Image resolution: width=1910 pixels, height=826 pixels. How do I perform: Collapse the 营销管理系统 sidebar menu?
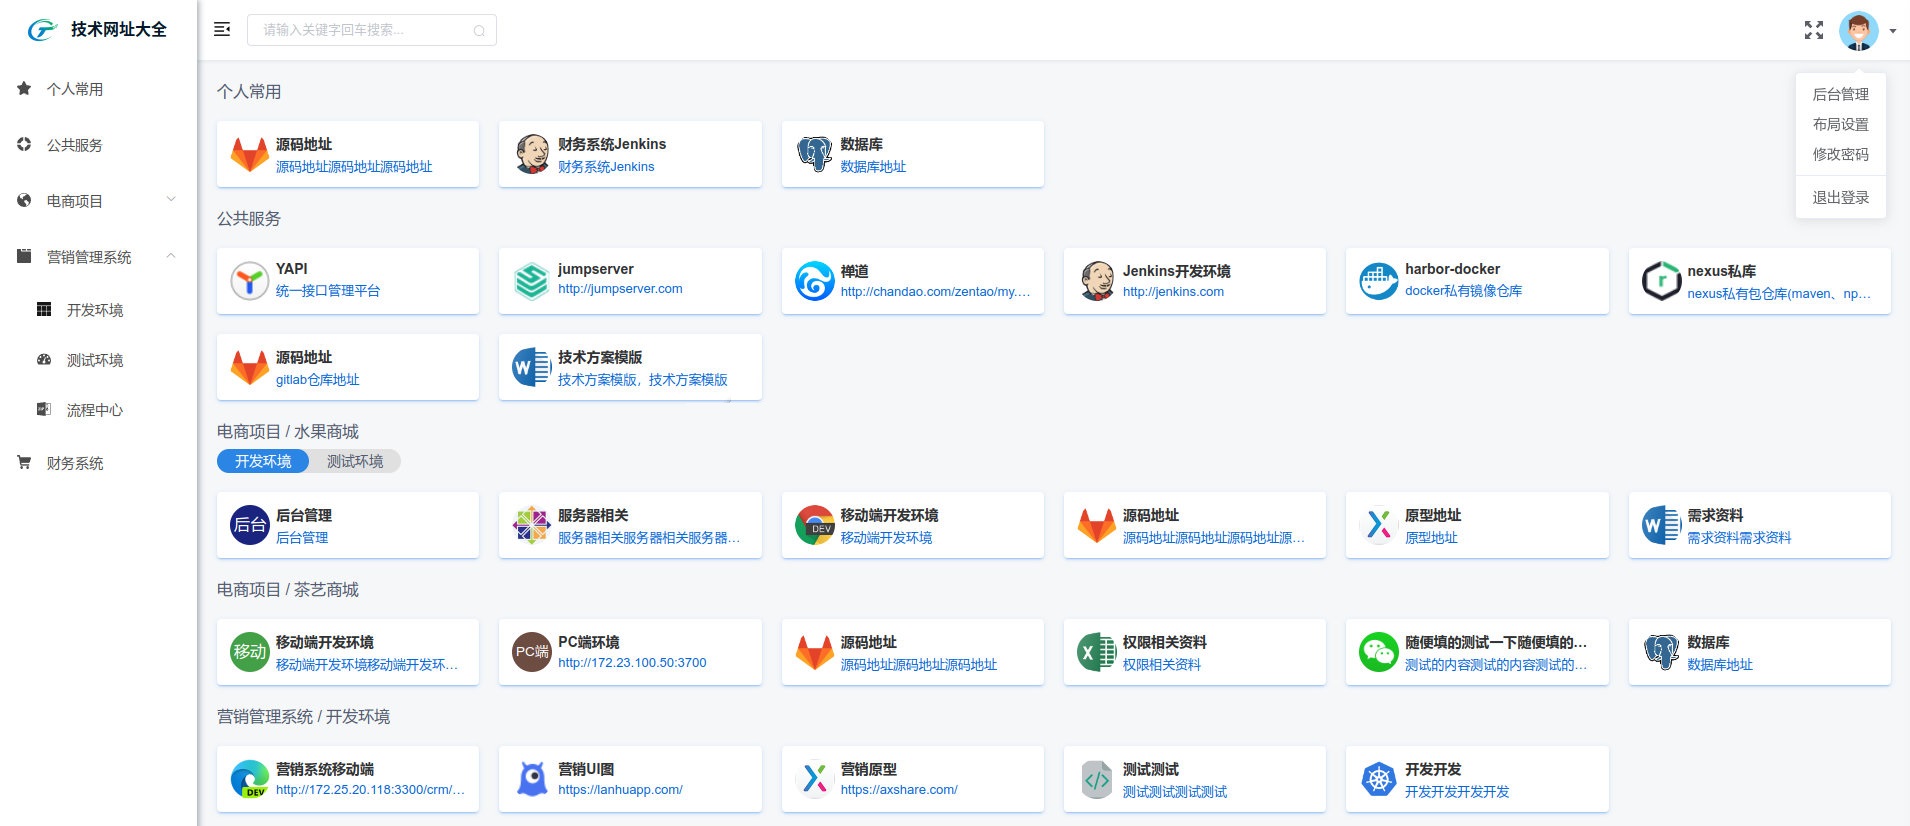tap(98, 257)
